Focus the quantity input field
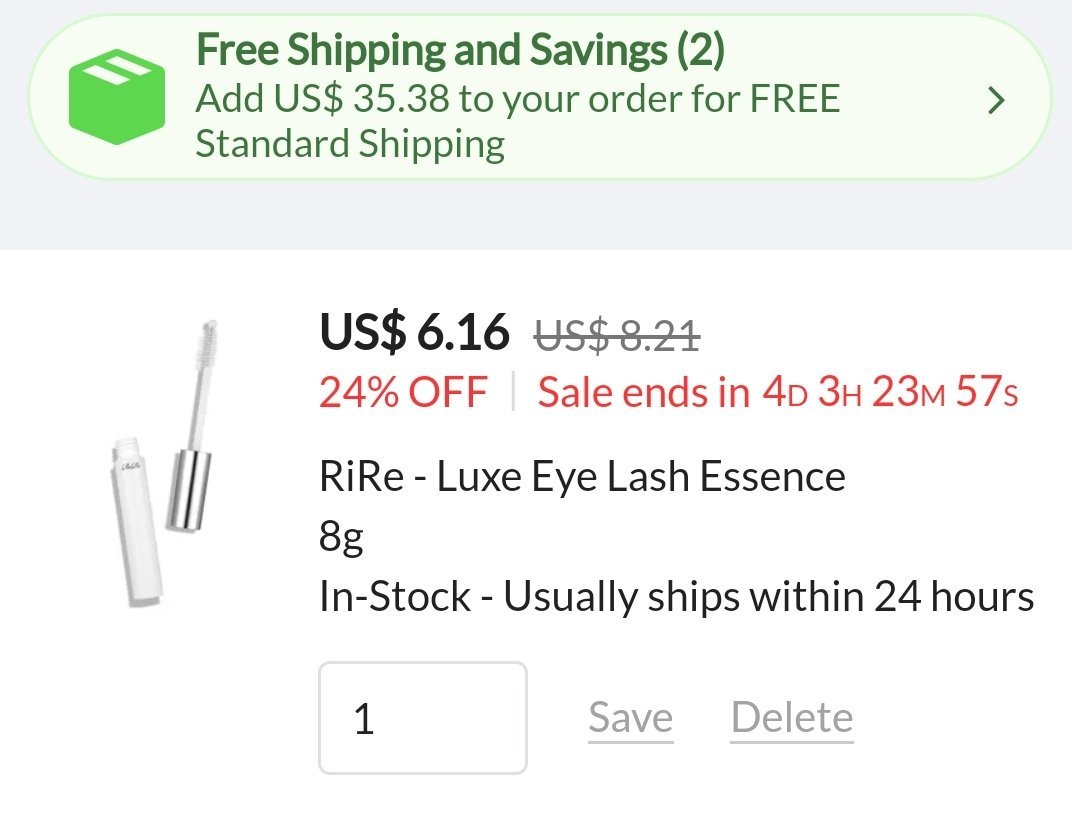Viewport: 1072px width, 815px height. [422, 718]
